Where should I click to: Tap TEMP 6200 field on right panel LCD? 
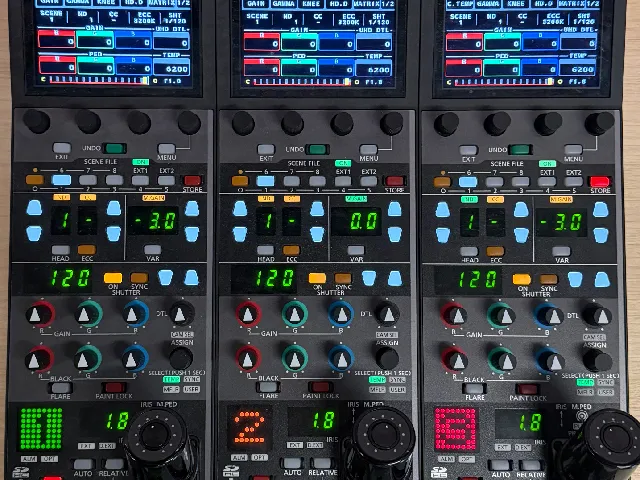(578, 69)
